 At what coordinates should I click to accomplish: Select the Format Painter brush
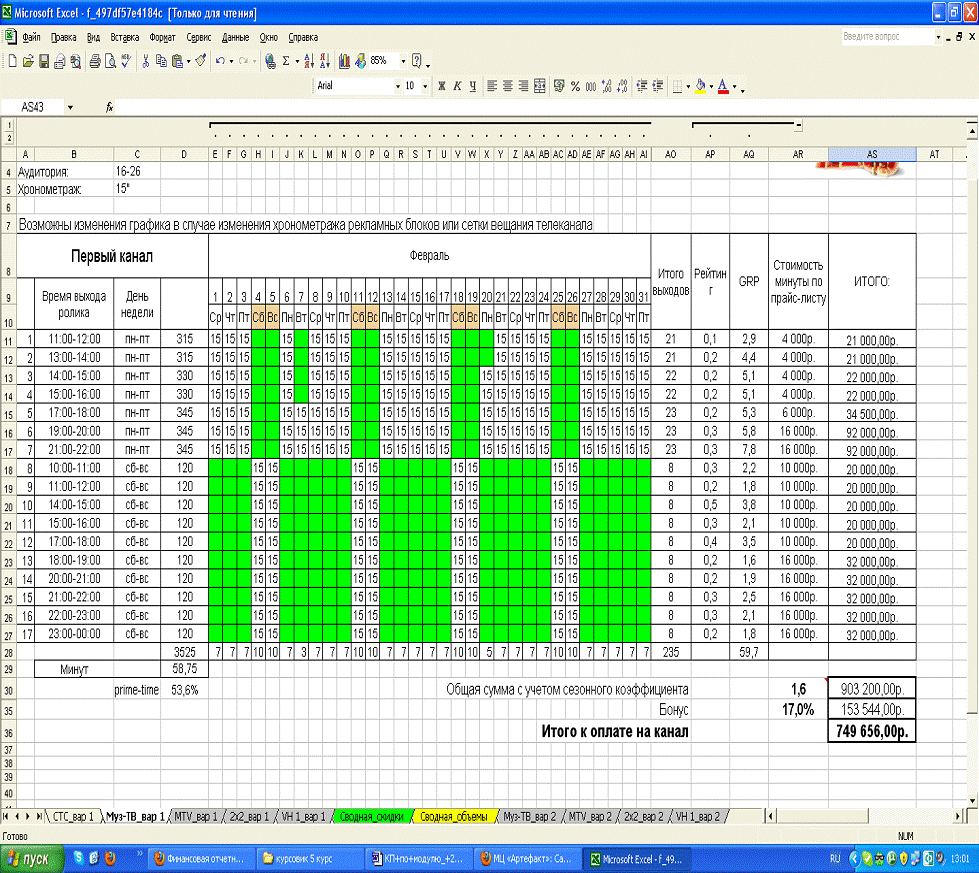(200, 61)
